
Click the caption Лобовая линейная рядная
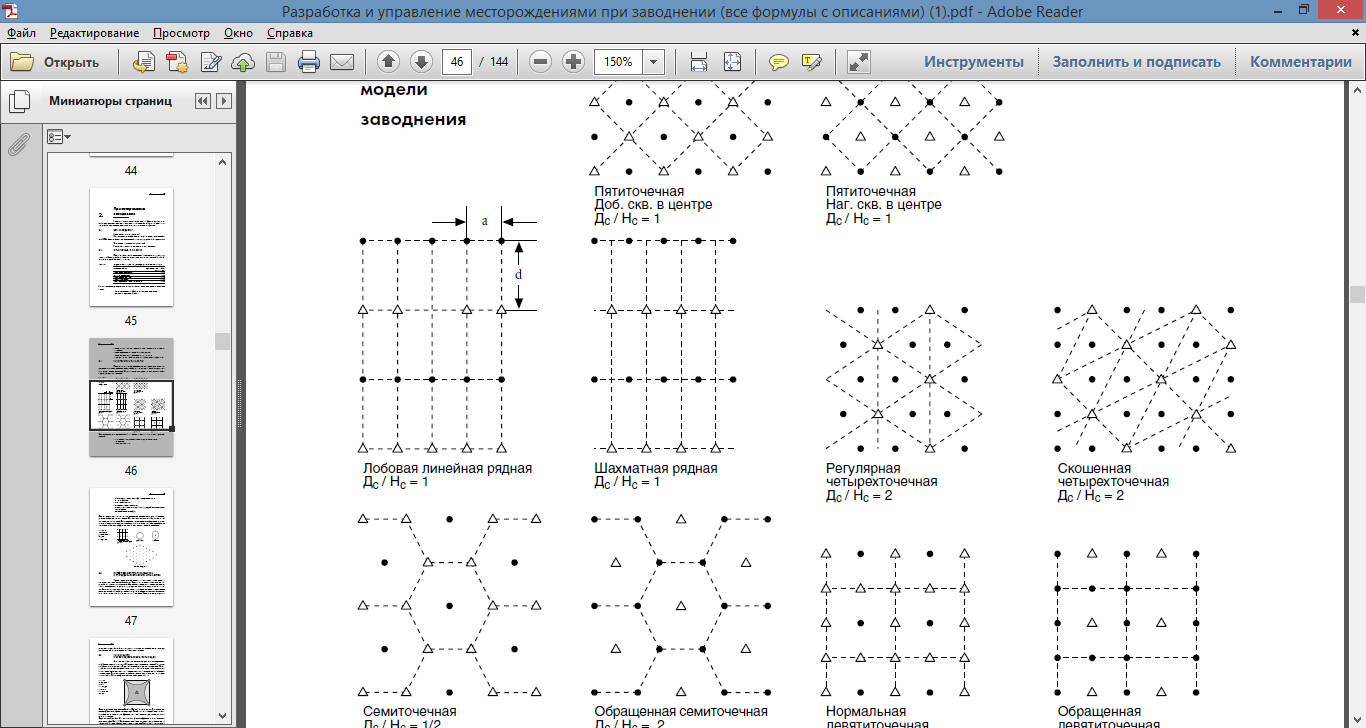coord(447,468)
